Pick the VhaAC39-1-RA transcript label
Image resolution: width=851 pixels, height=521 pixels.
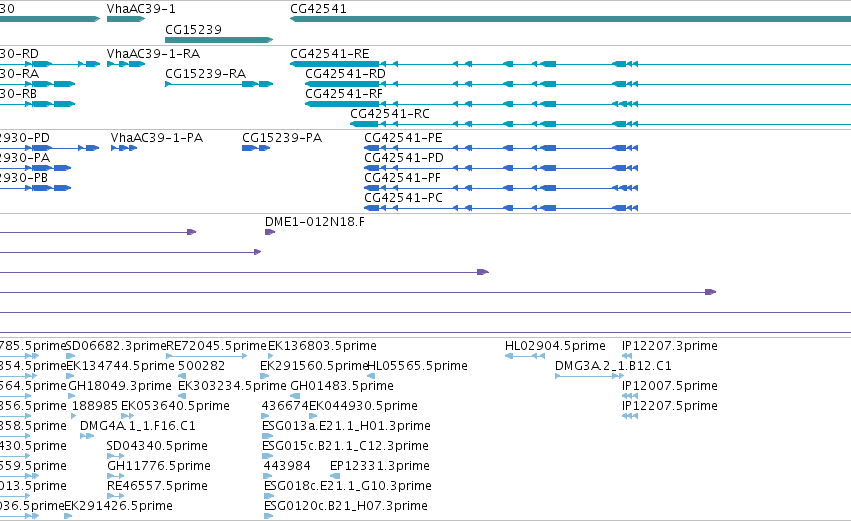pyautogui.click(x=153, y=54)
